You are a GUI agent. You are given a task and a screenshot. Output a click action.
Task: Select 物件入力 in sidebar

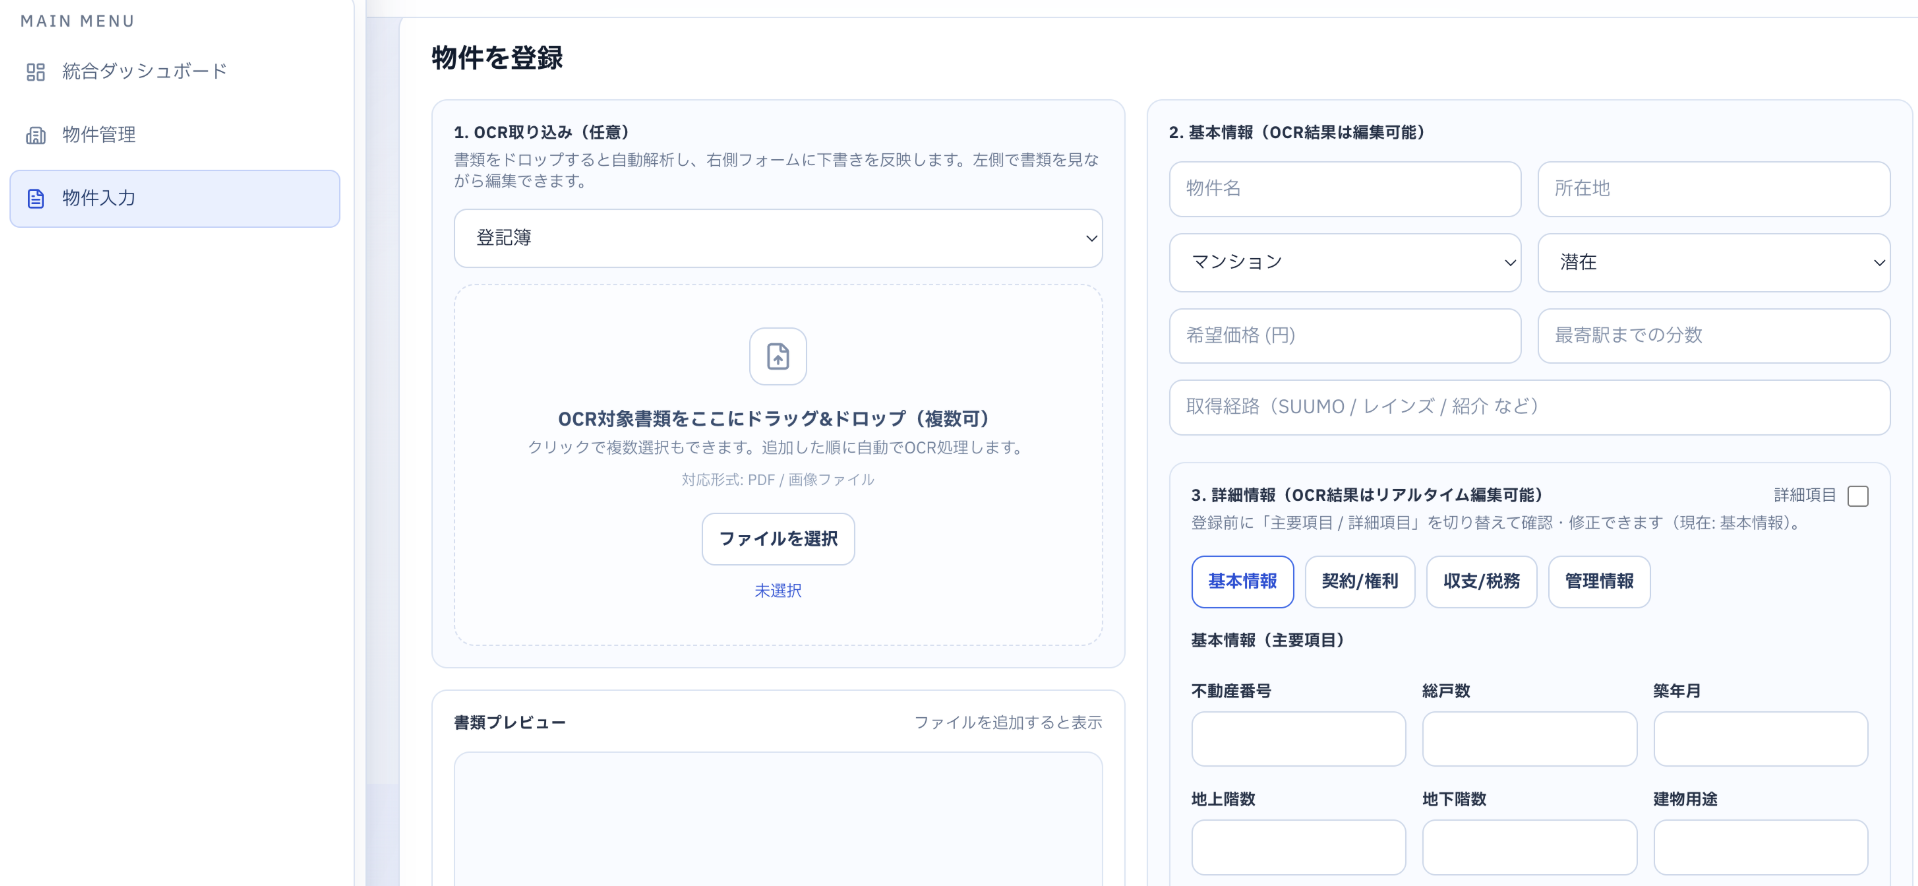pos(175,198)
